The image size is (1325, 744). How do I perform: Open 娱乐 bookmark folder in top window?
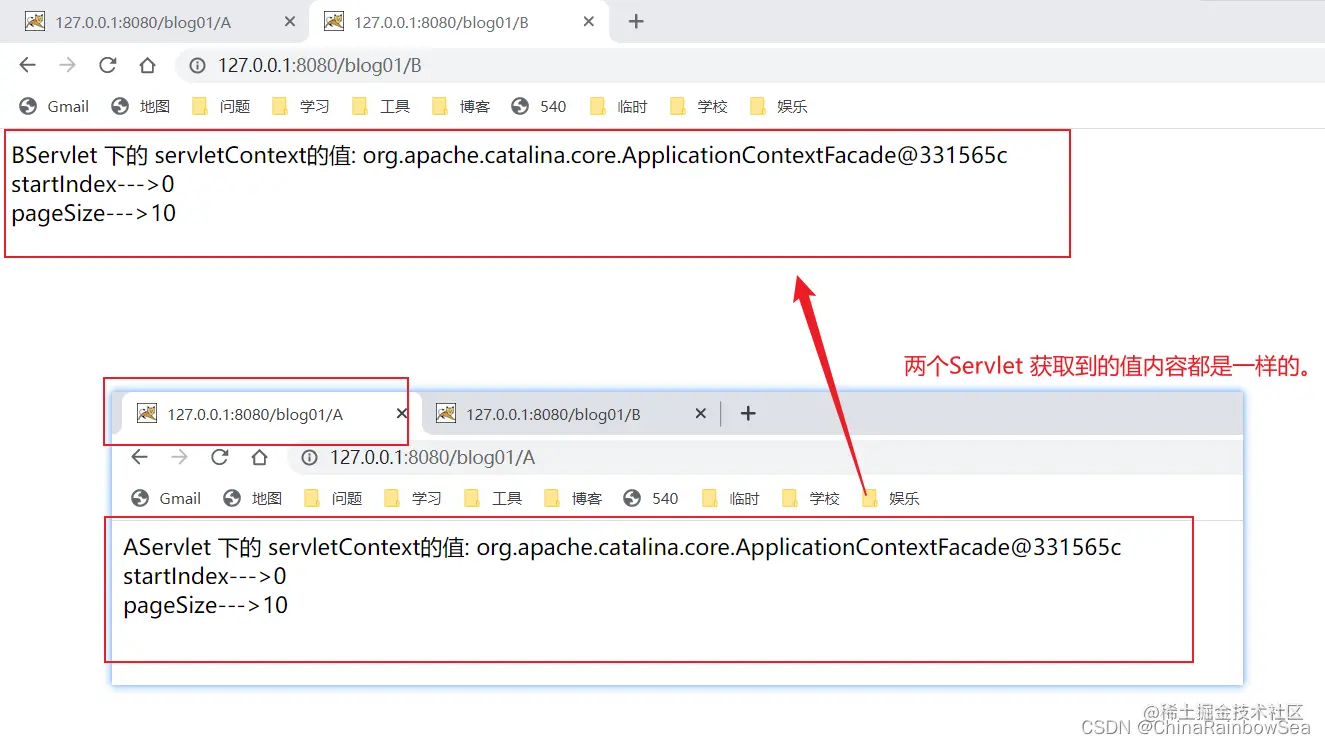tap(778, 106)
